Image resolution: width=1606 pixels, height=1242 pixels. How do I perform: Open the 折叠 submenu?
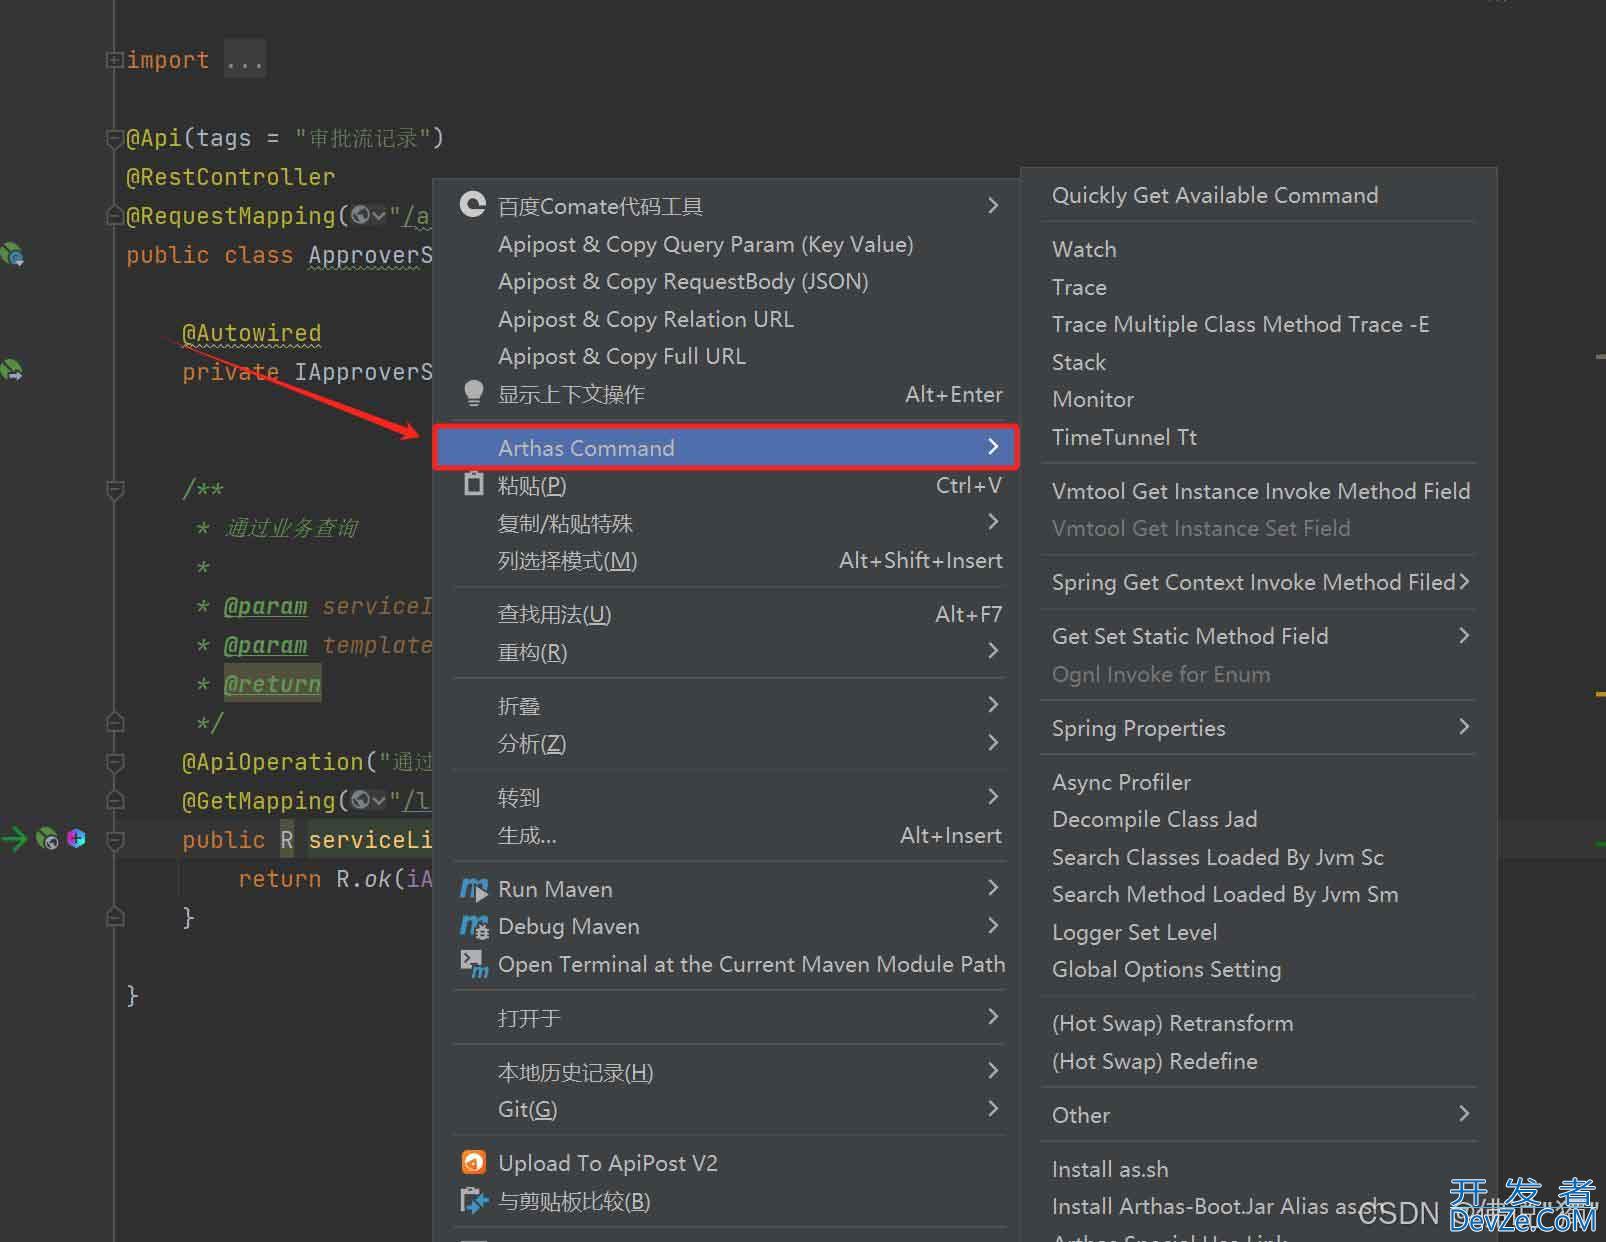(x=726, y=706)
